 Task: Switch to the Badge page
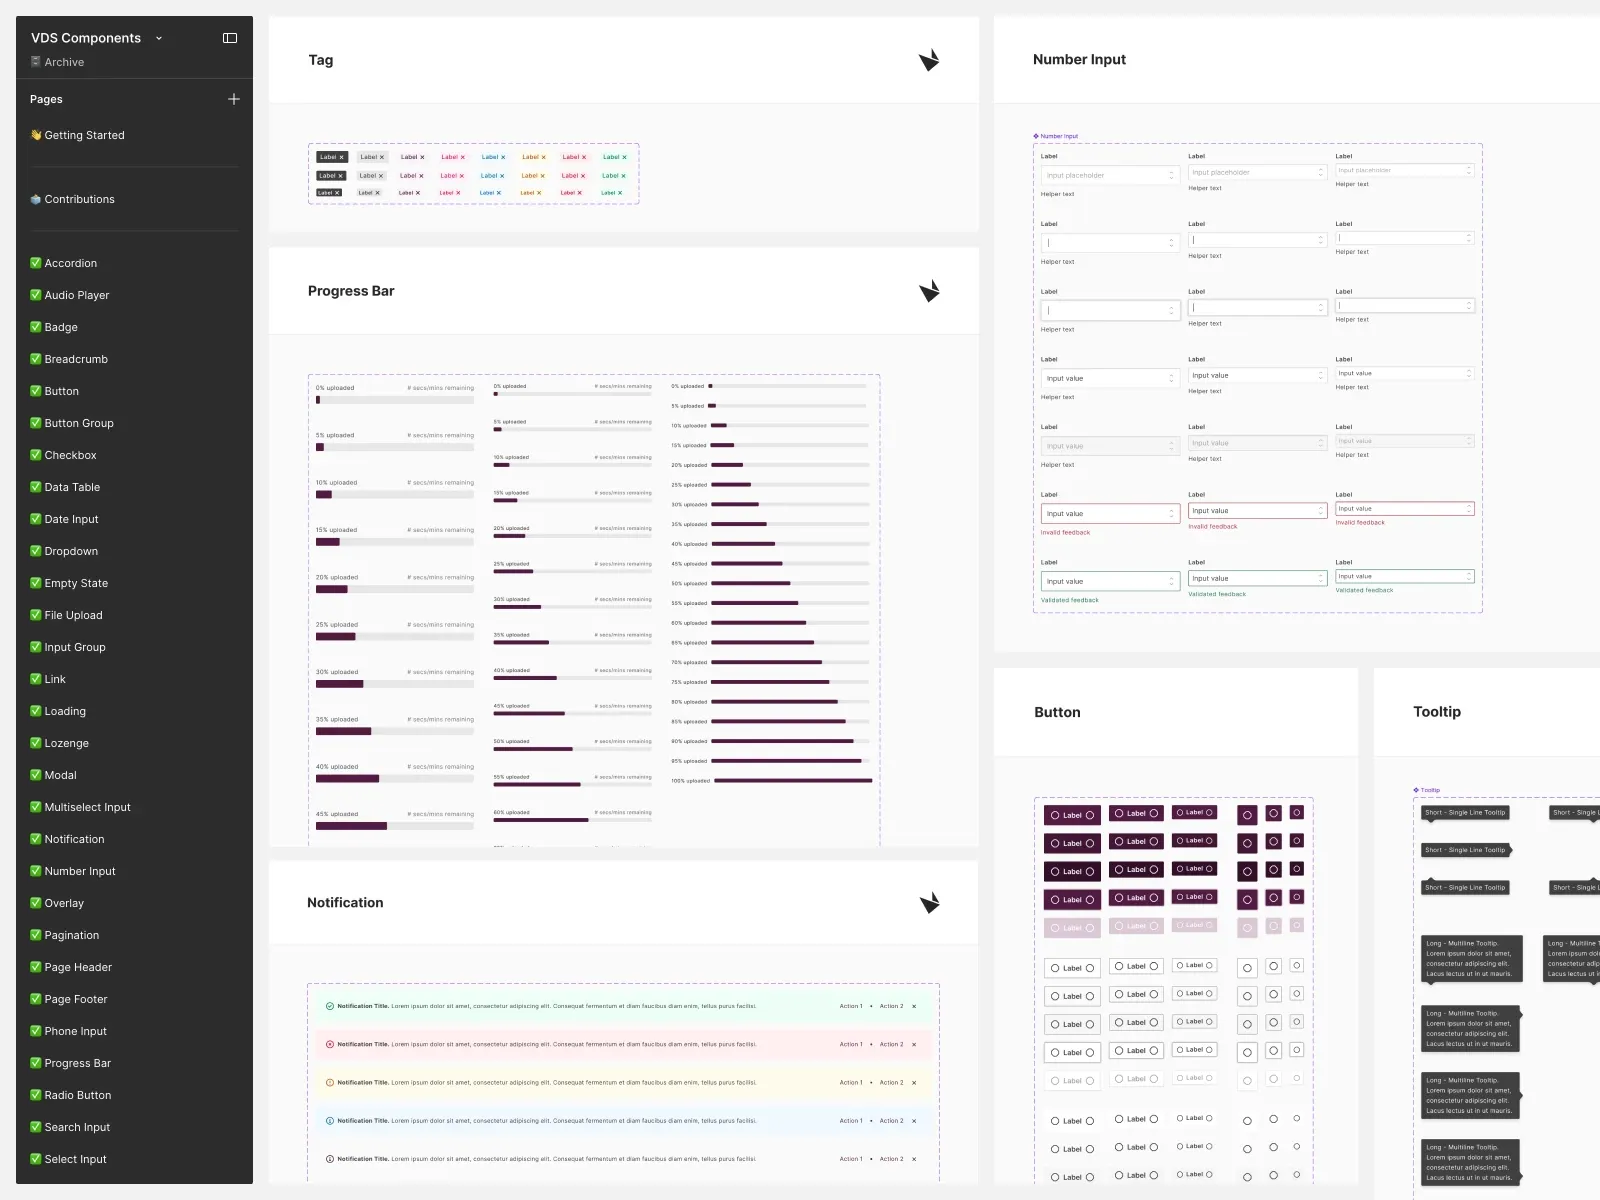61,327
